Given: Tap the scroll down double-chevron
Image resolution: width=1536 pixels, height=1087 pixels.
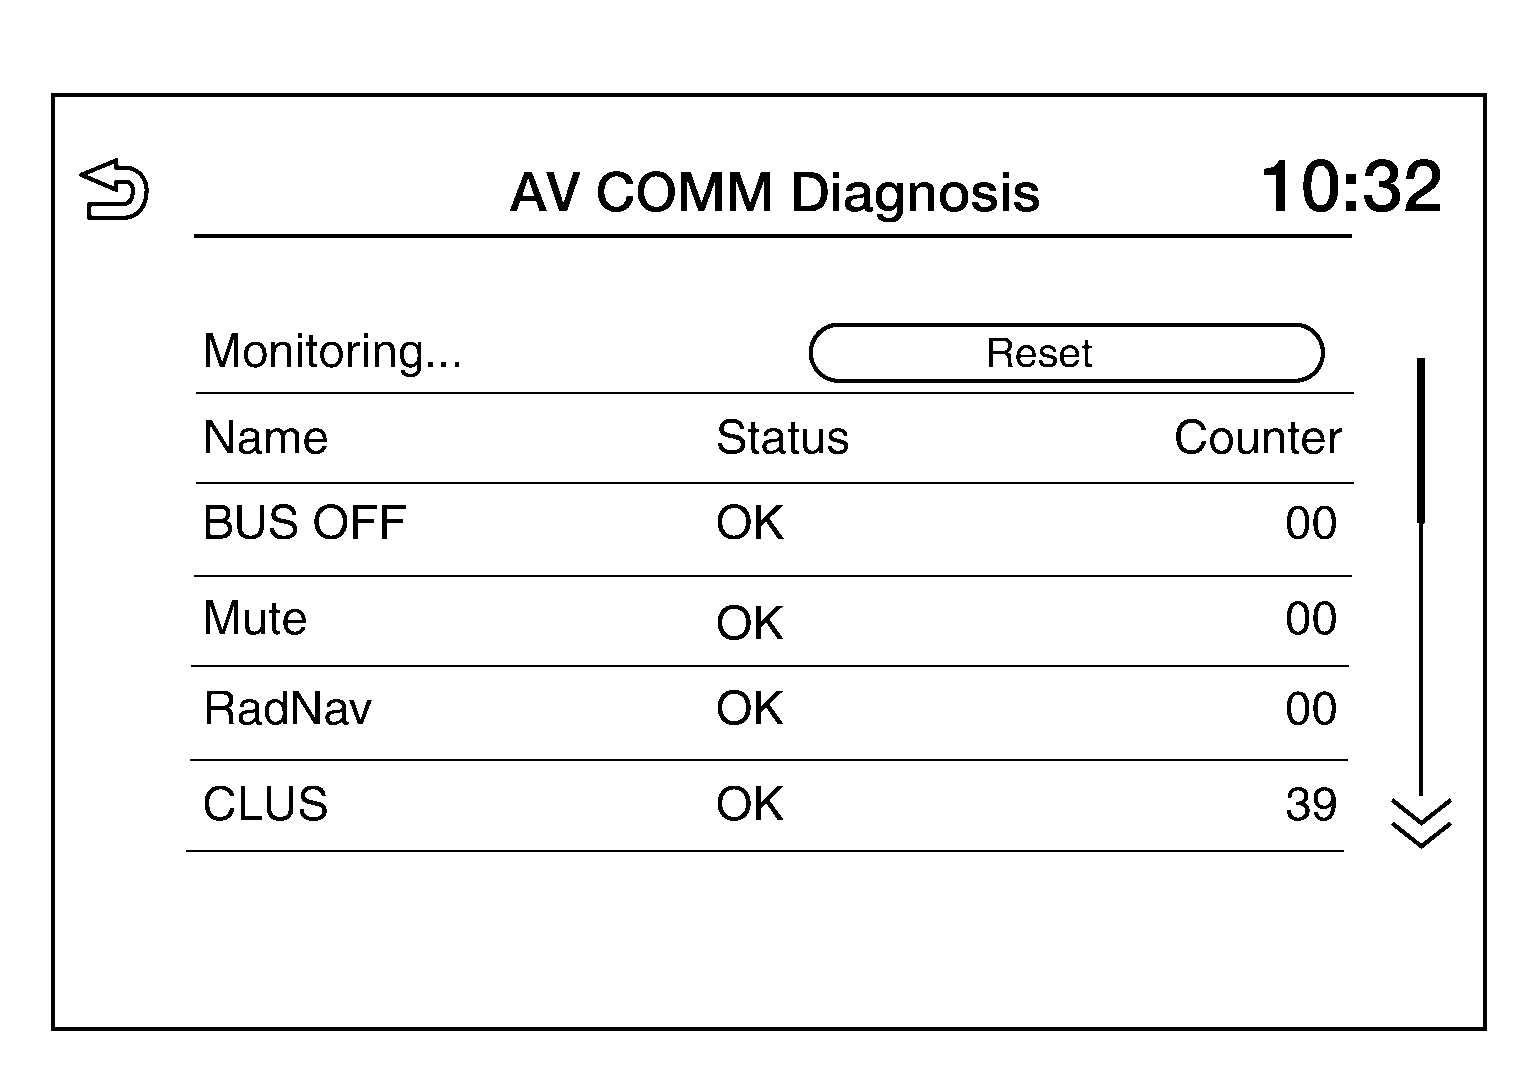Looking at the screenshot, I should tap(1420, 823).
